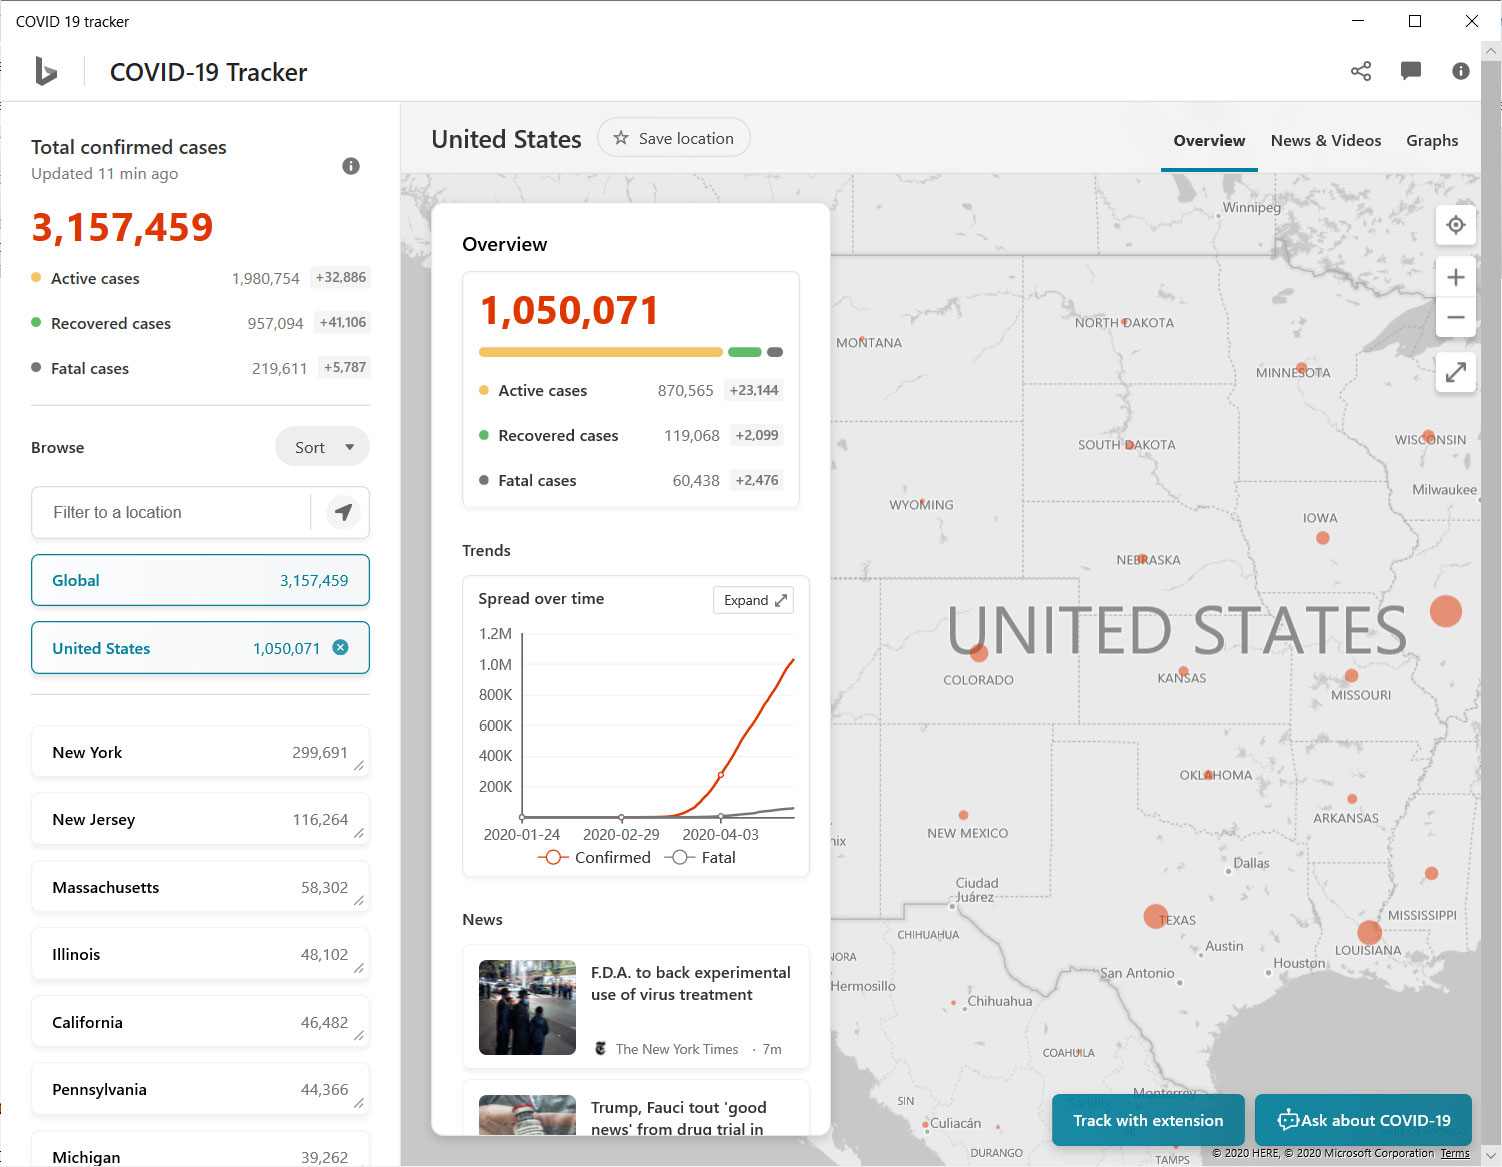Switch to the News & Videos tab

click(1326, 141)
